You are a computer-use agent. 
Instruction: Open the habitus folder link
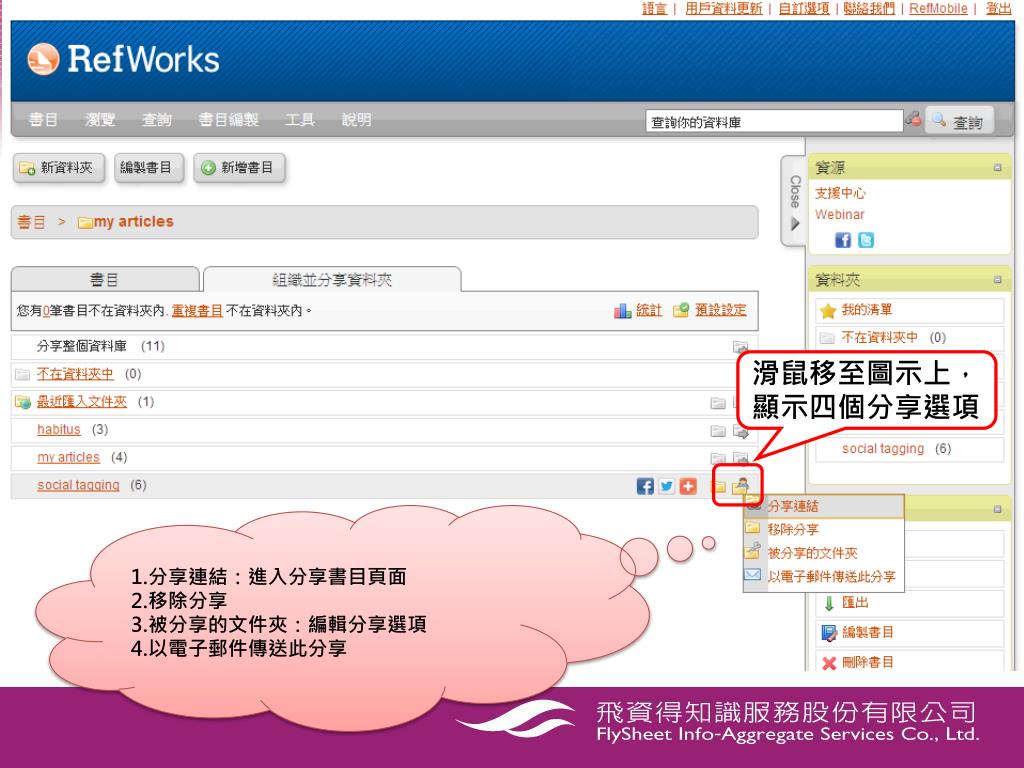(x=59, y=430)
